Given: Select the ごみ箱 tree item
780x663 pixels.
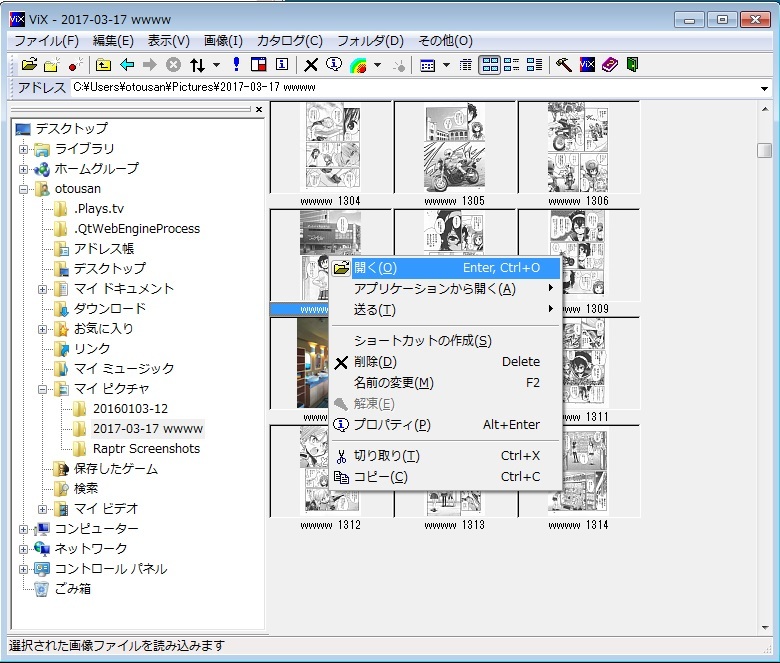Looking at the screenshot, I should click(63, 589).
